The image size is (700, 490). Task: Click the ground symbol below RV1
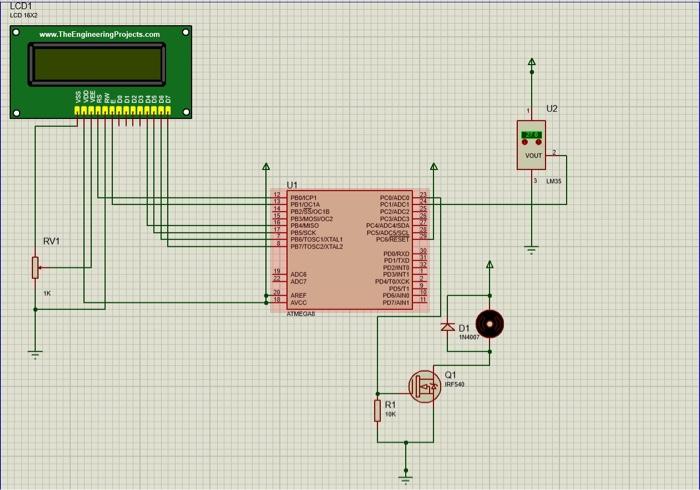[35, 354]
